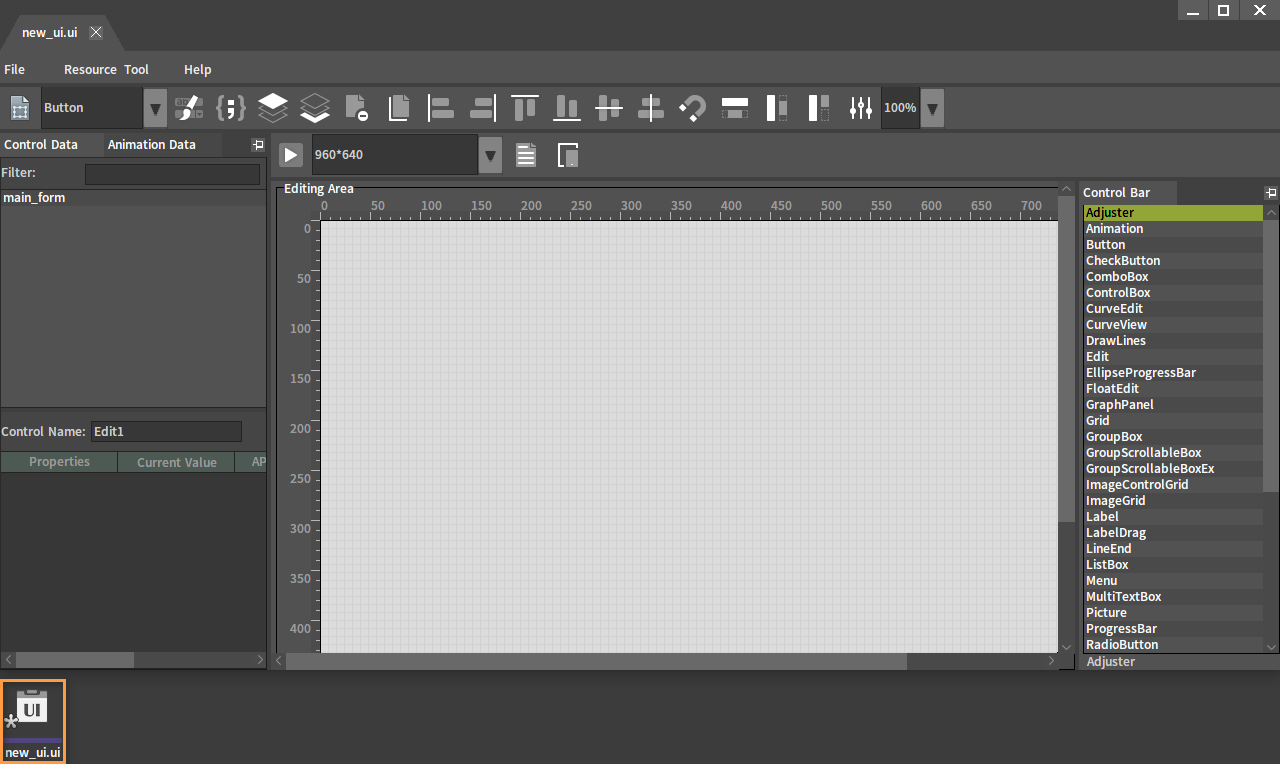Align selected controls to the top
1280x764 pixels.
click(x=525, y=108)
